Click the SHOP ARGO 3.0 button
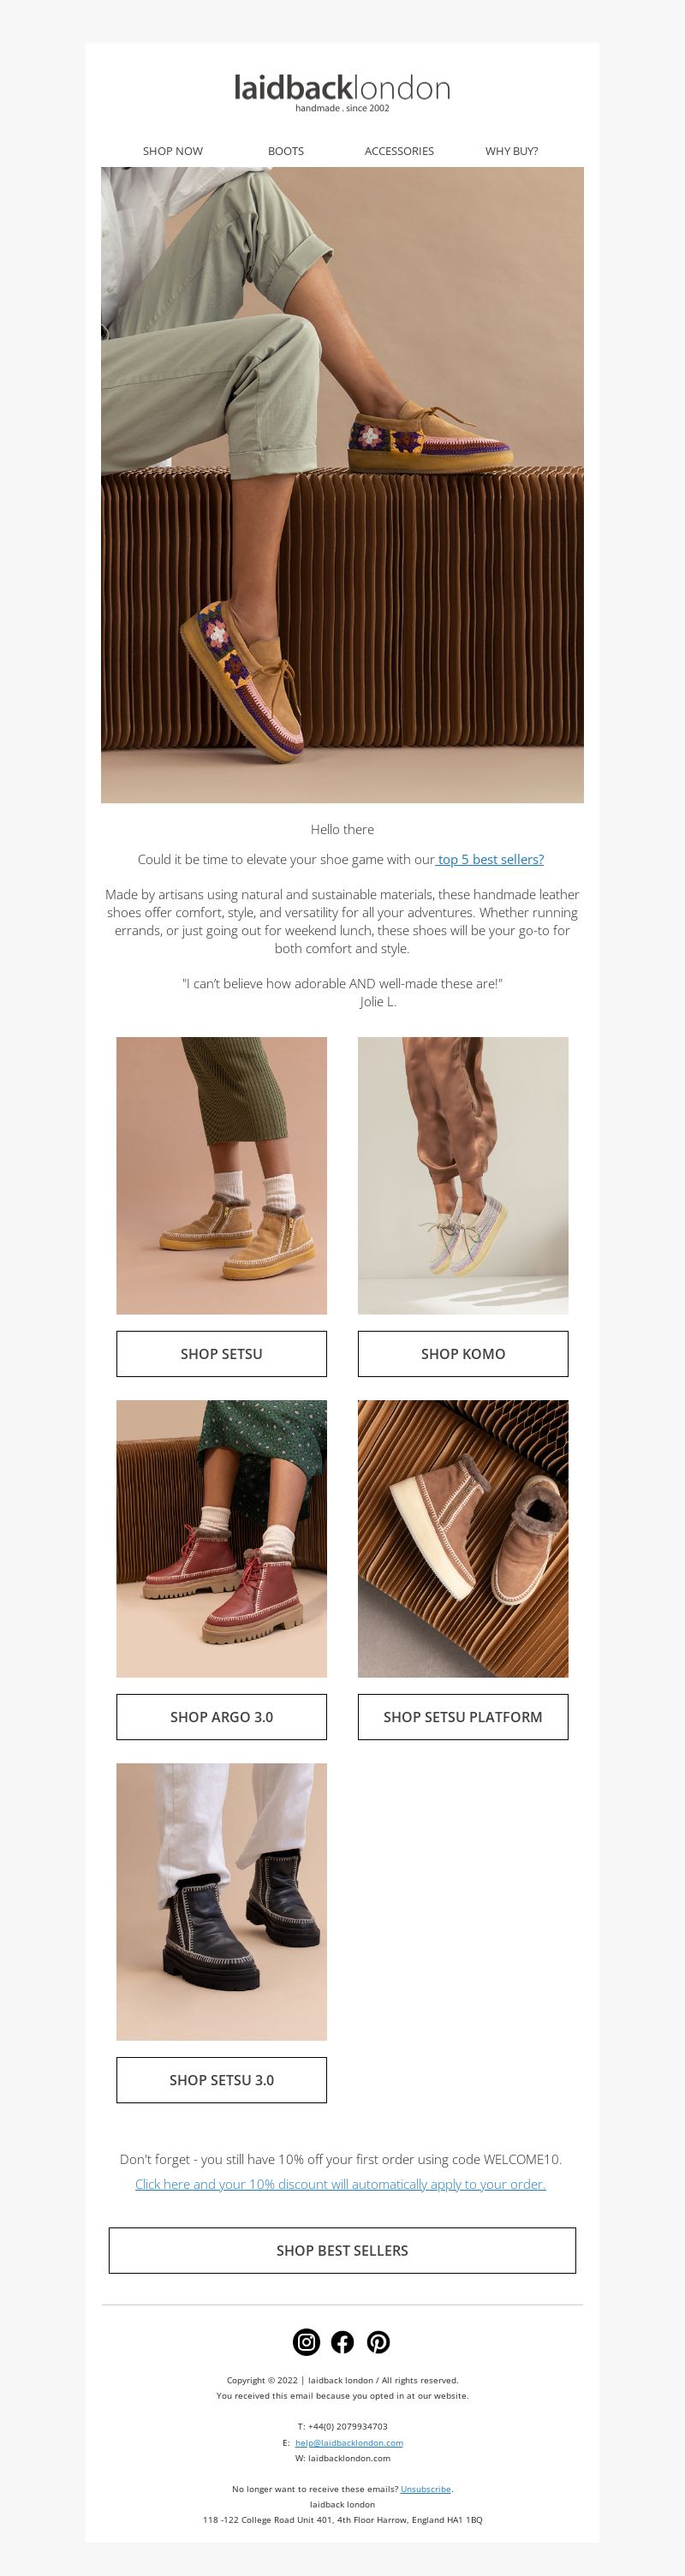 tap(221, 1716)
